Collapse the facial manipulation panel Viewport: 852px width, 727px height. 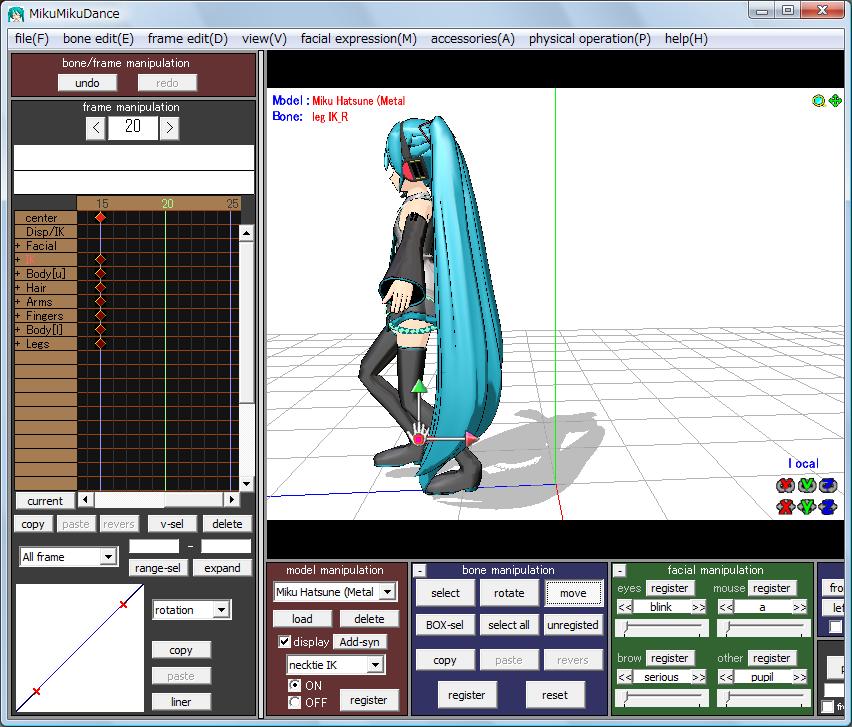(619, 571)
